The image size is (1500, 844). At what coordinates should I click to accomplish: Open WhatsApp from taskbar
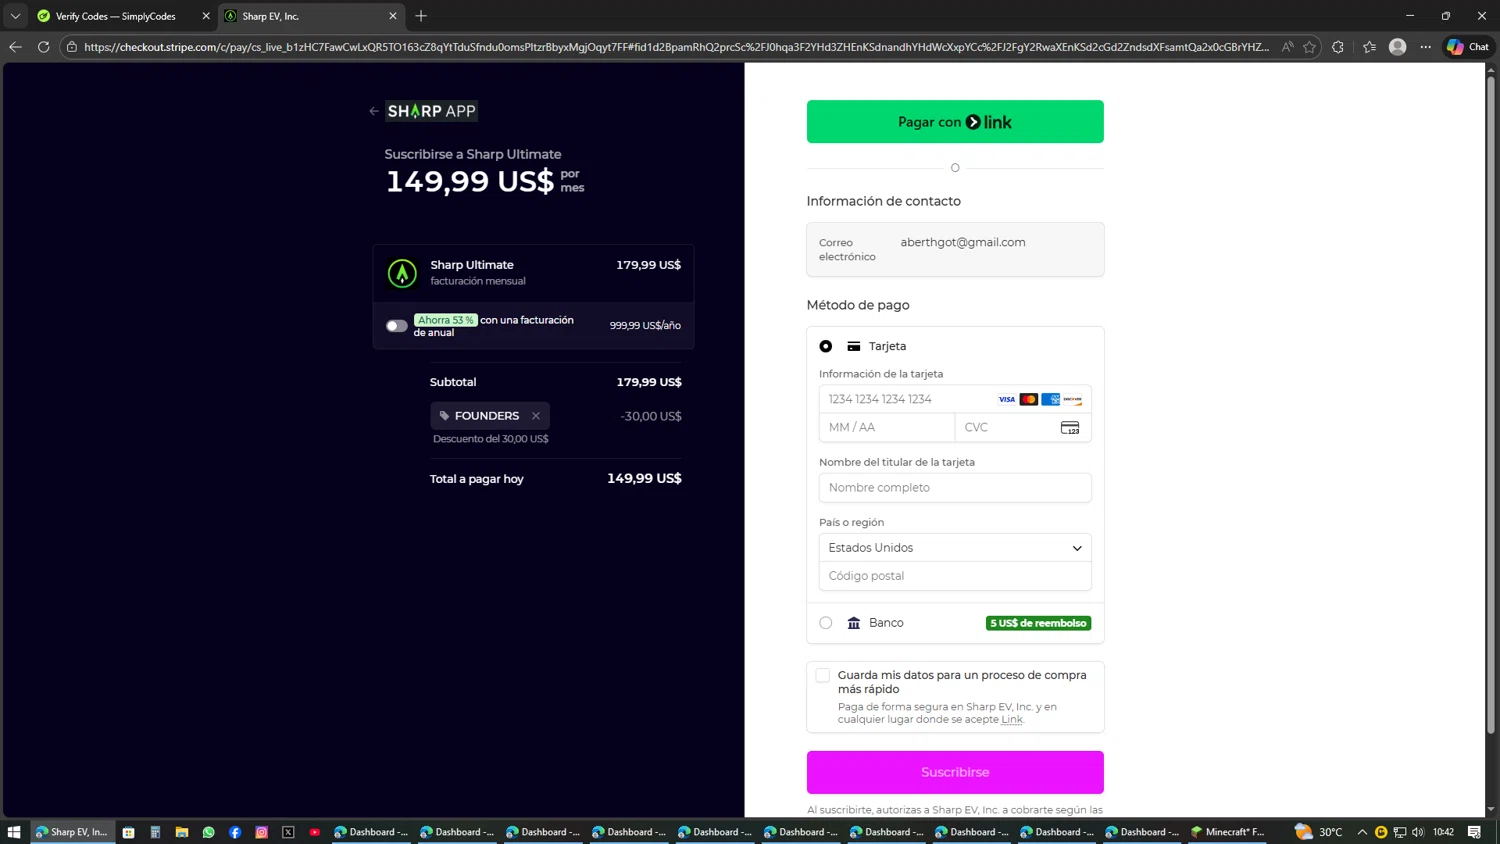click(208, 832)
